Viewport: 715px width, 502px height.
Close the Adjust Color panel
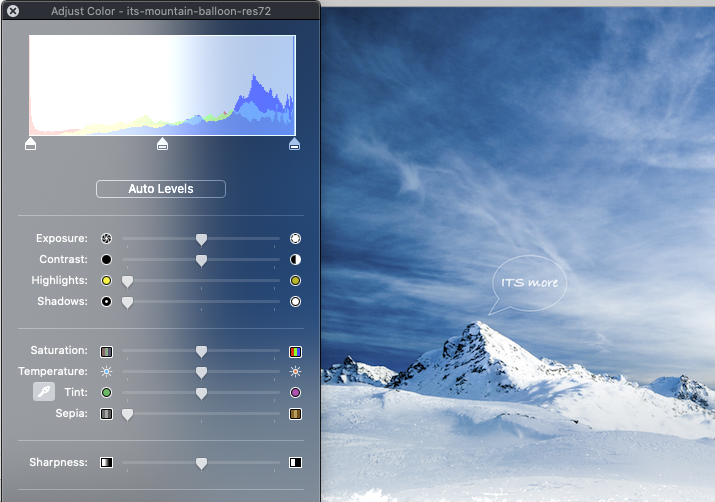pyautogui.click(x=11, y=9)
